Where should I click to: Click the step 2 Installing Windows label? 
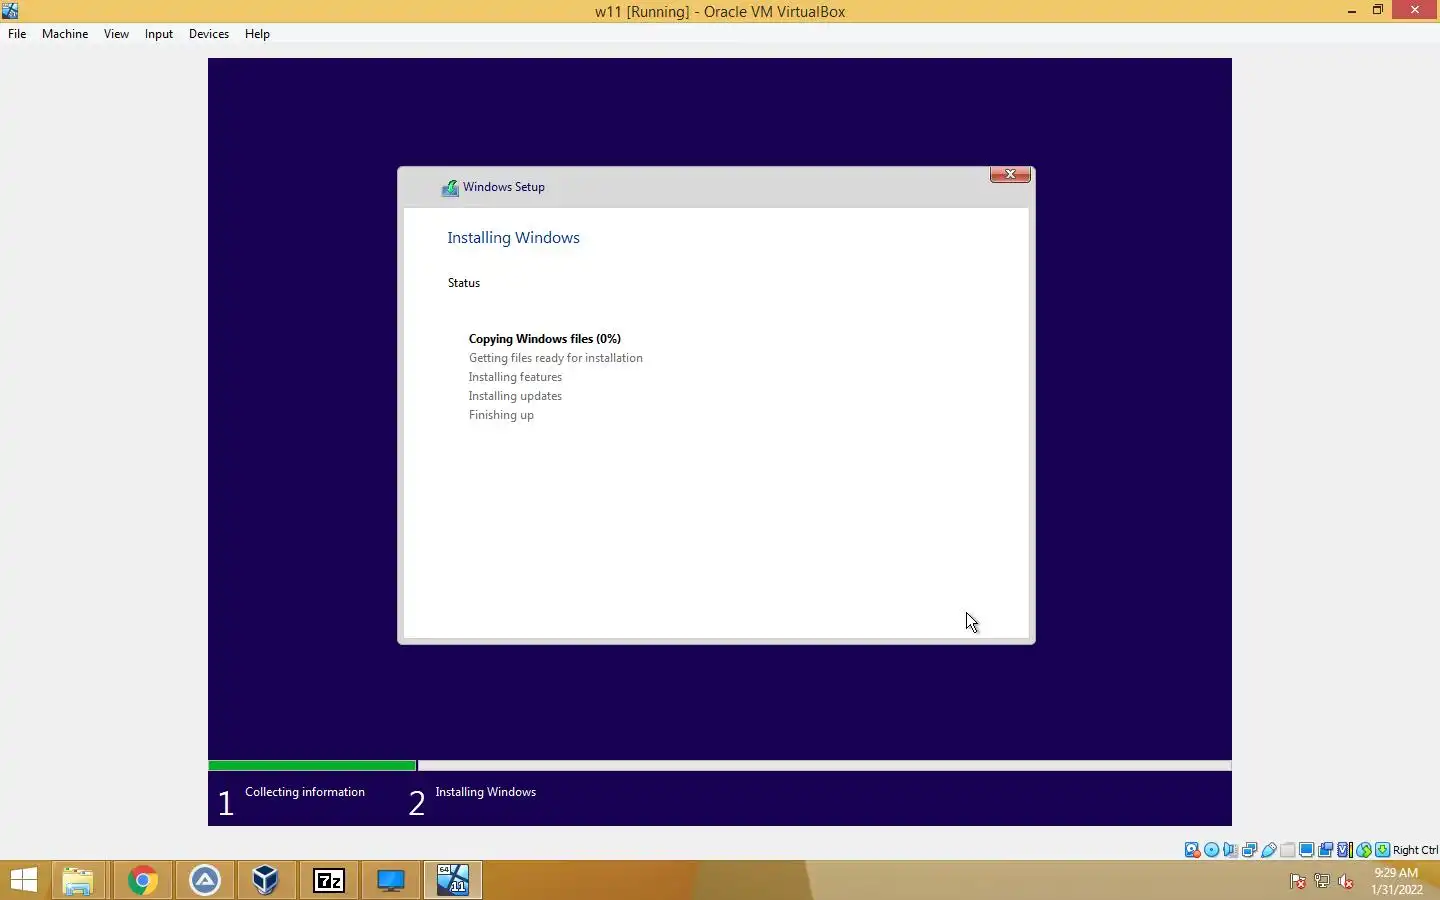(485, 792)
